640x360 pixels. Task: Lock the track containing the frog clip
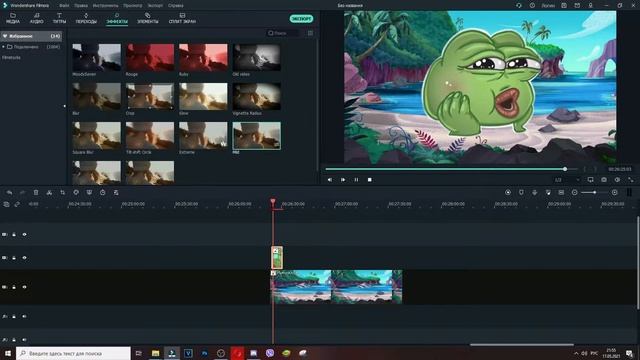14,258
